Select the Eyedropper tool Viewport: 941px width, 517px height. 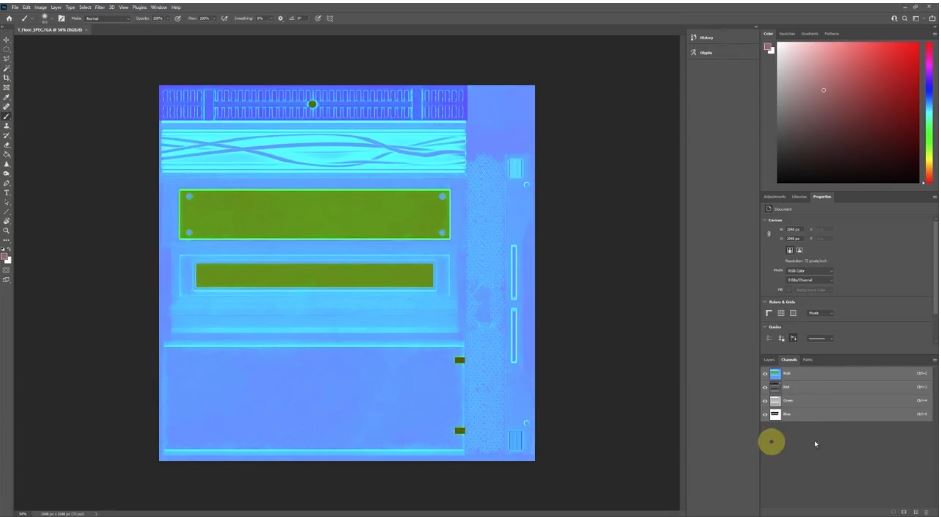(x=7, y=97)
